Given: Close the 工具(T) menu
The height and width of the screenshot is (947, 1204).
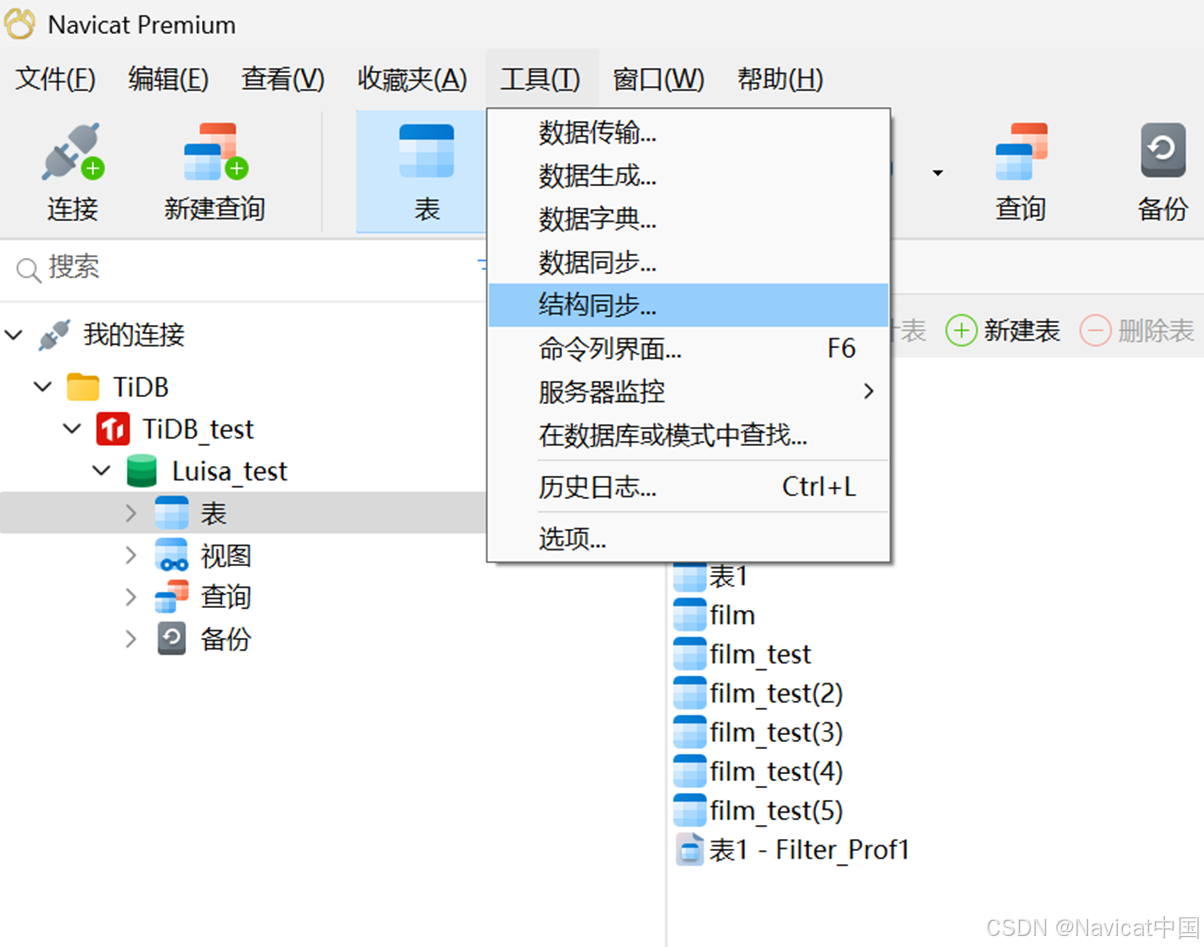Looking at the screenshot, I should coord(541,79).
